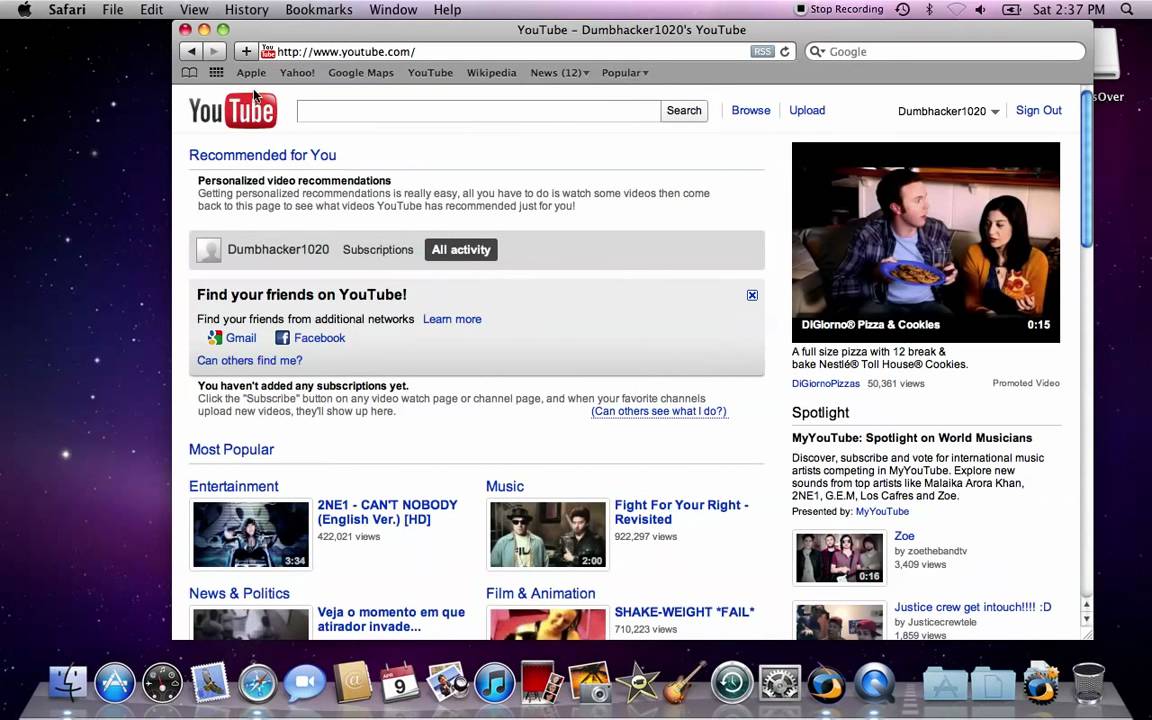This screenshot has height=720, width=1152.
Task: Click the Dumbhacker1020 avatar picture
Action: [x=209, y=250]
